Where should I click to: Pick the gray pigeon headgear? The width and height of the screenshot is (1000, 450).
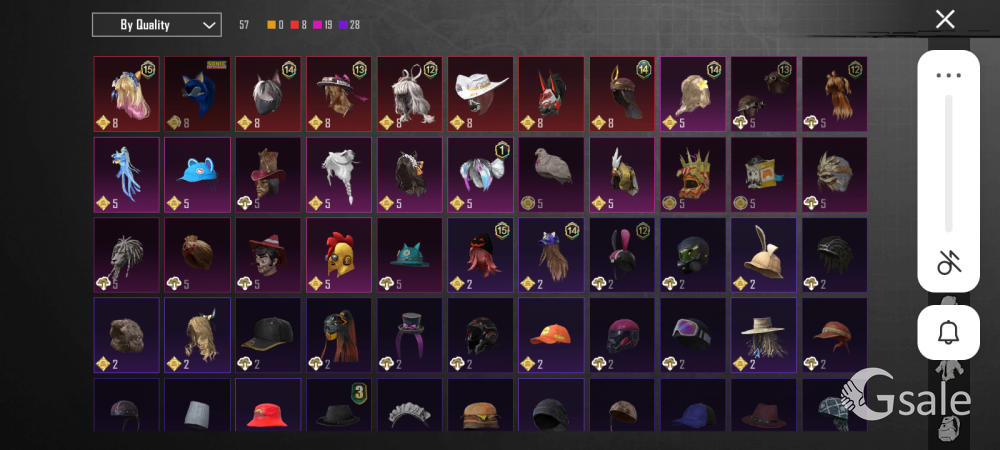551,175
